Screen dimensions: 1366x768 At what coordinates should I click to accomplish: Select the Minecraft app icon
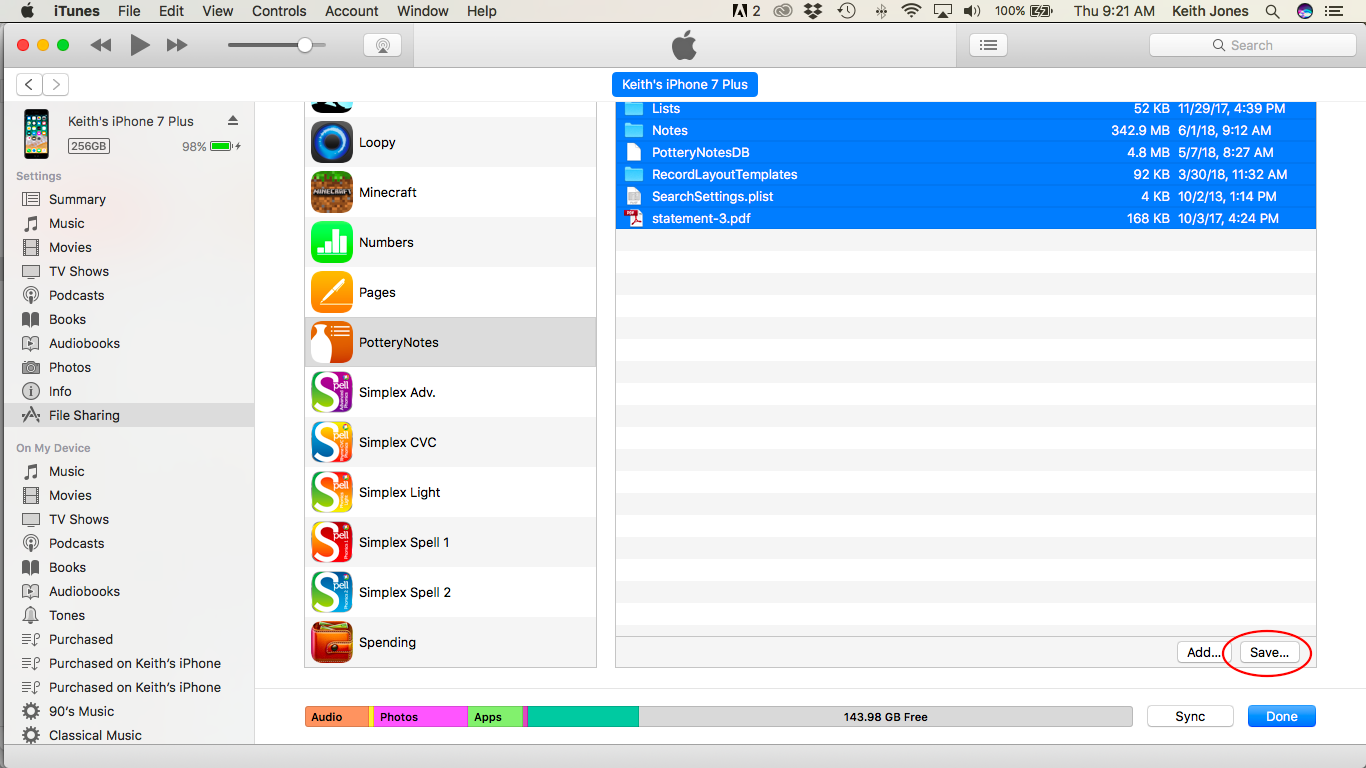tap(332, 192)
